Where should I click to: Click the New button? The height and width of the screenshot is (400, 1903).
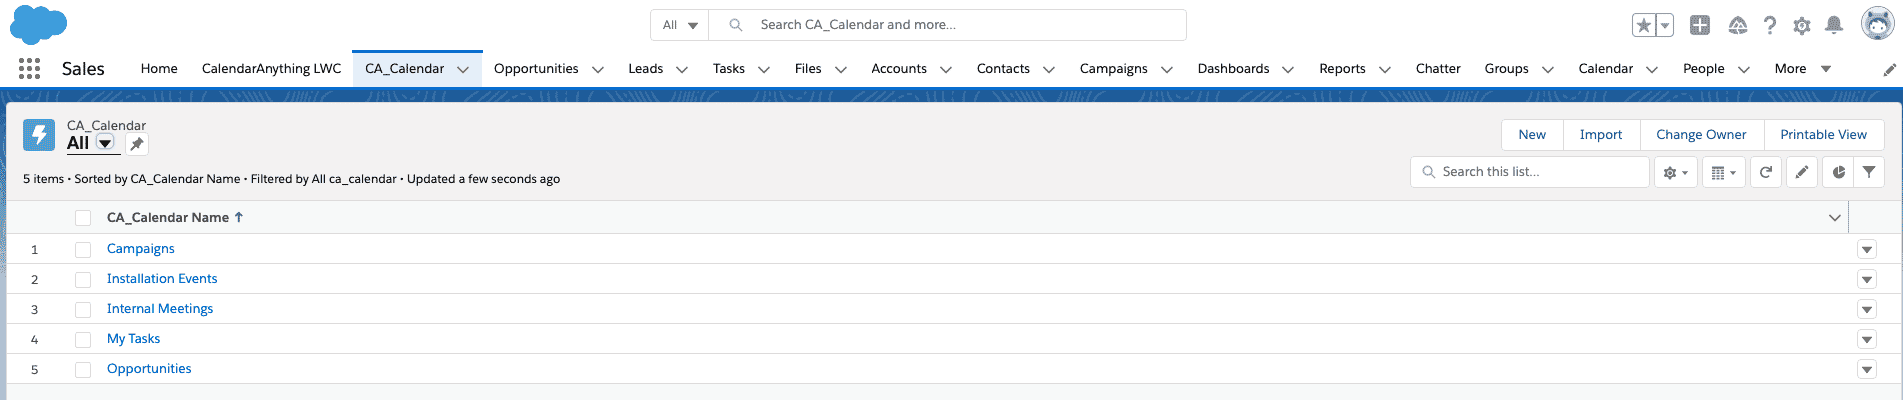point(1532,135)
